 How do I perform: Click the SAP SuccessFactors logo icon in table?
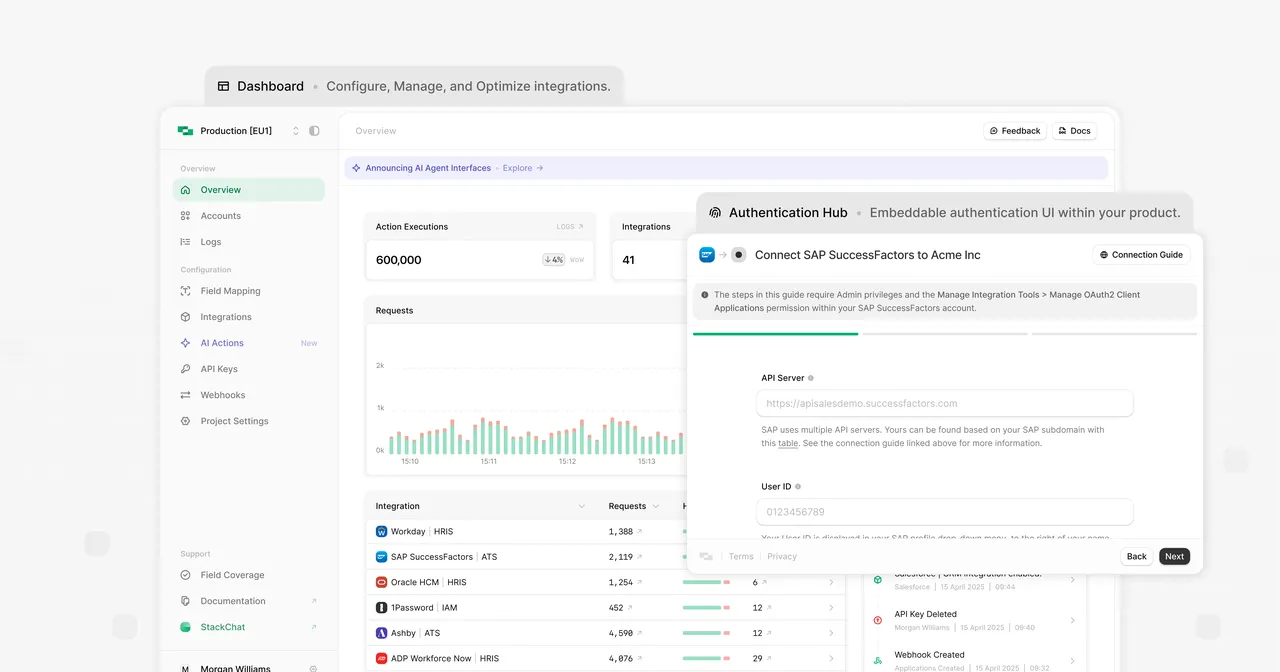(x=381, y=557)
